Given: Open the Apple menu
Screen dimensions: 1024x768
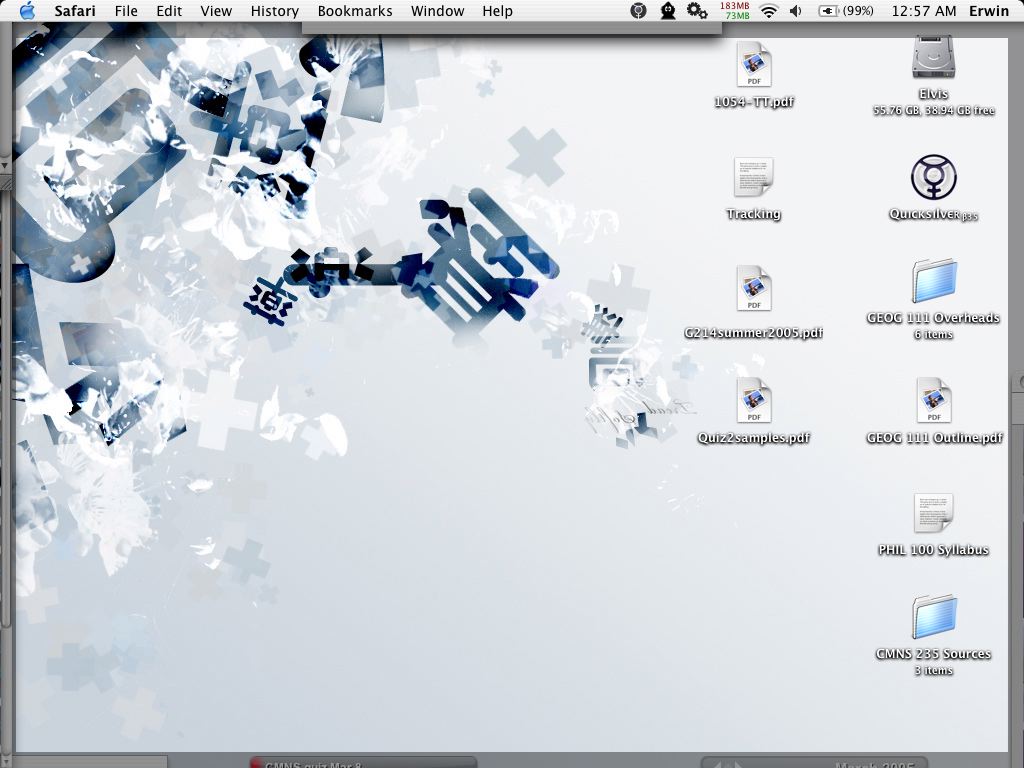Looking at the screenshot, I should (27, 11).
